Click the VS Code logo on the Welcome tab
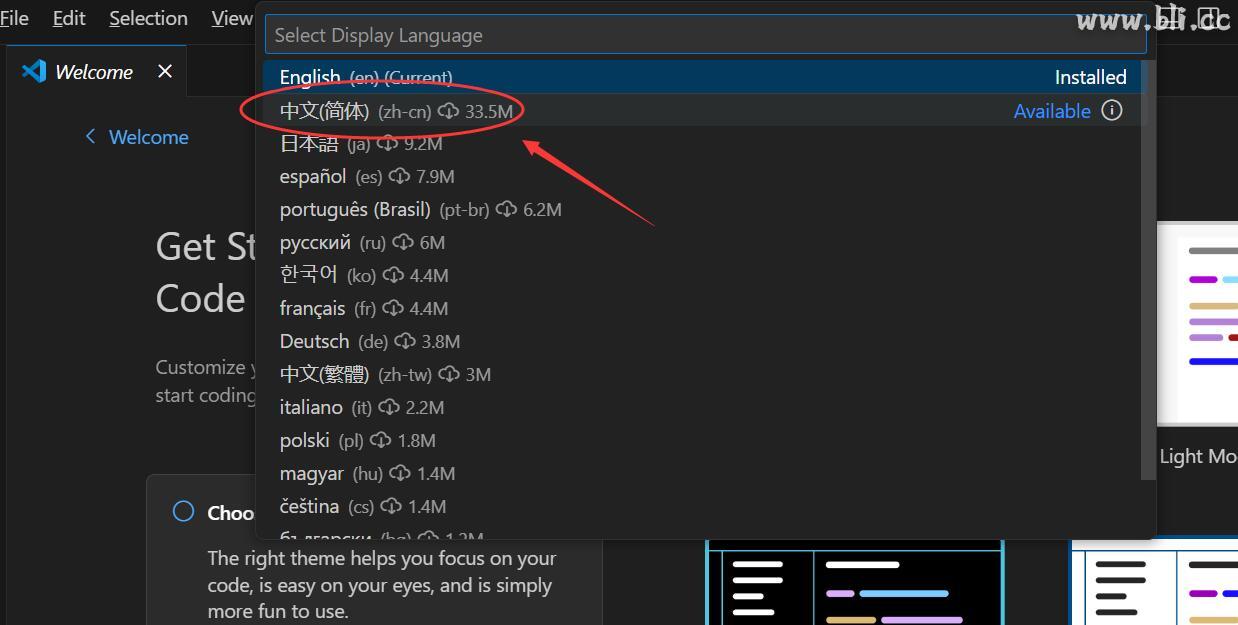 [x=32, y=70]
